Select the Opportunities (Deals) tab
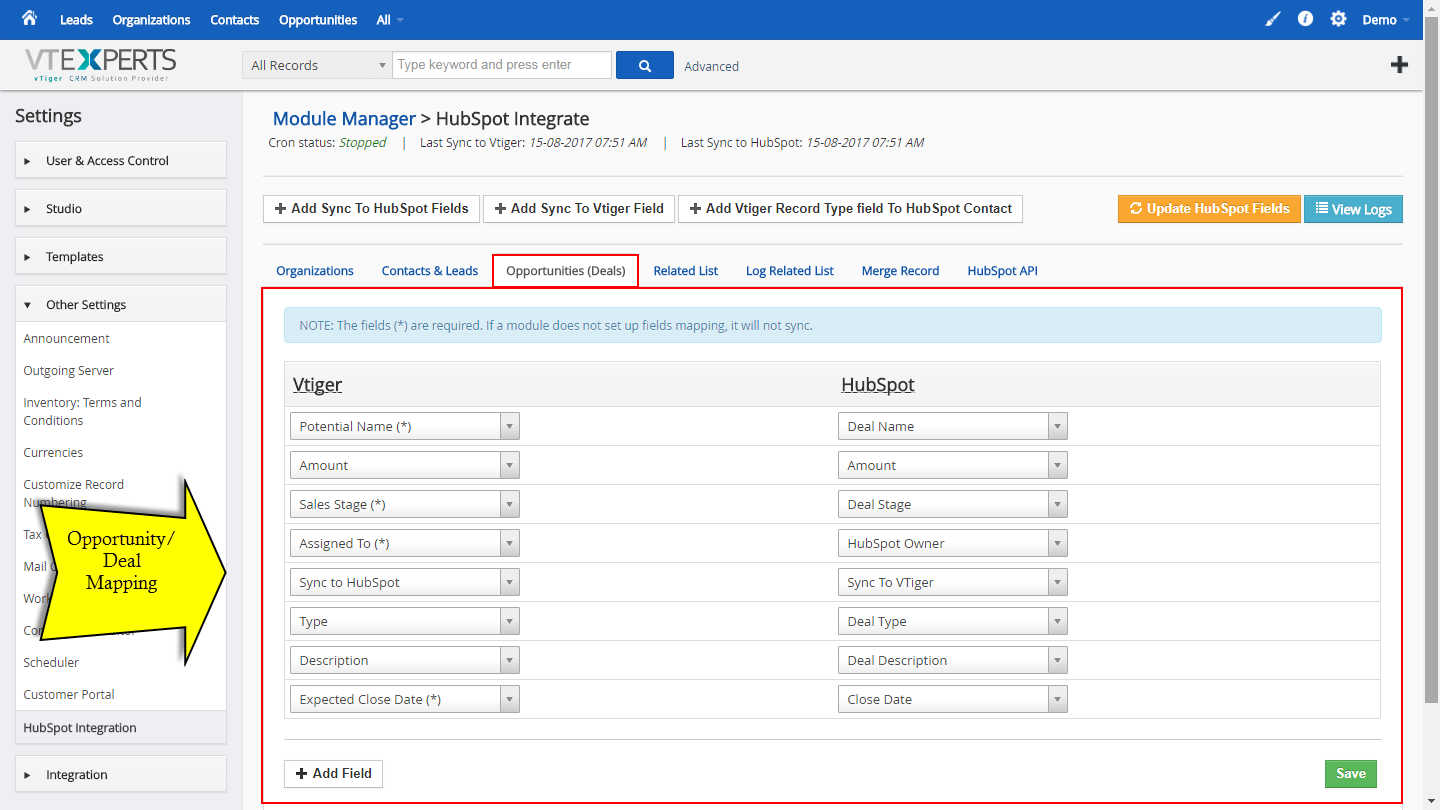1440x810 pixels. point(566,271)
